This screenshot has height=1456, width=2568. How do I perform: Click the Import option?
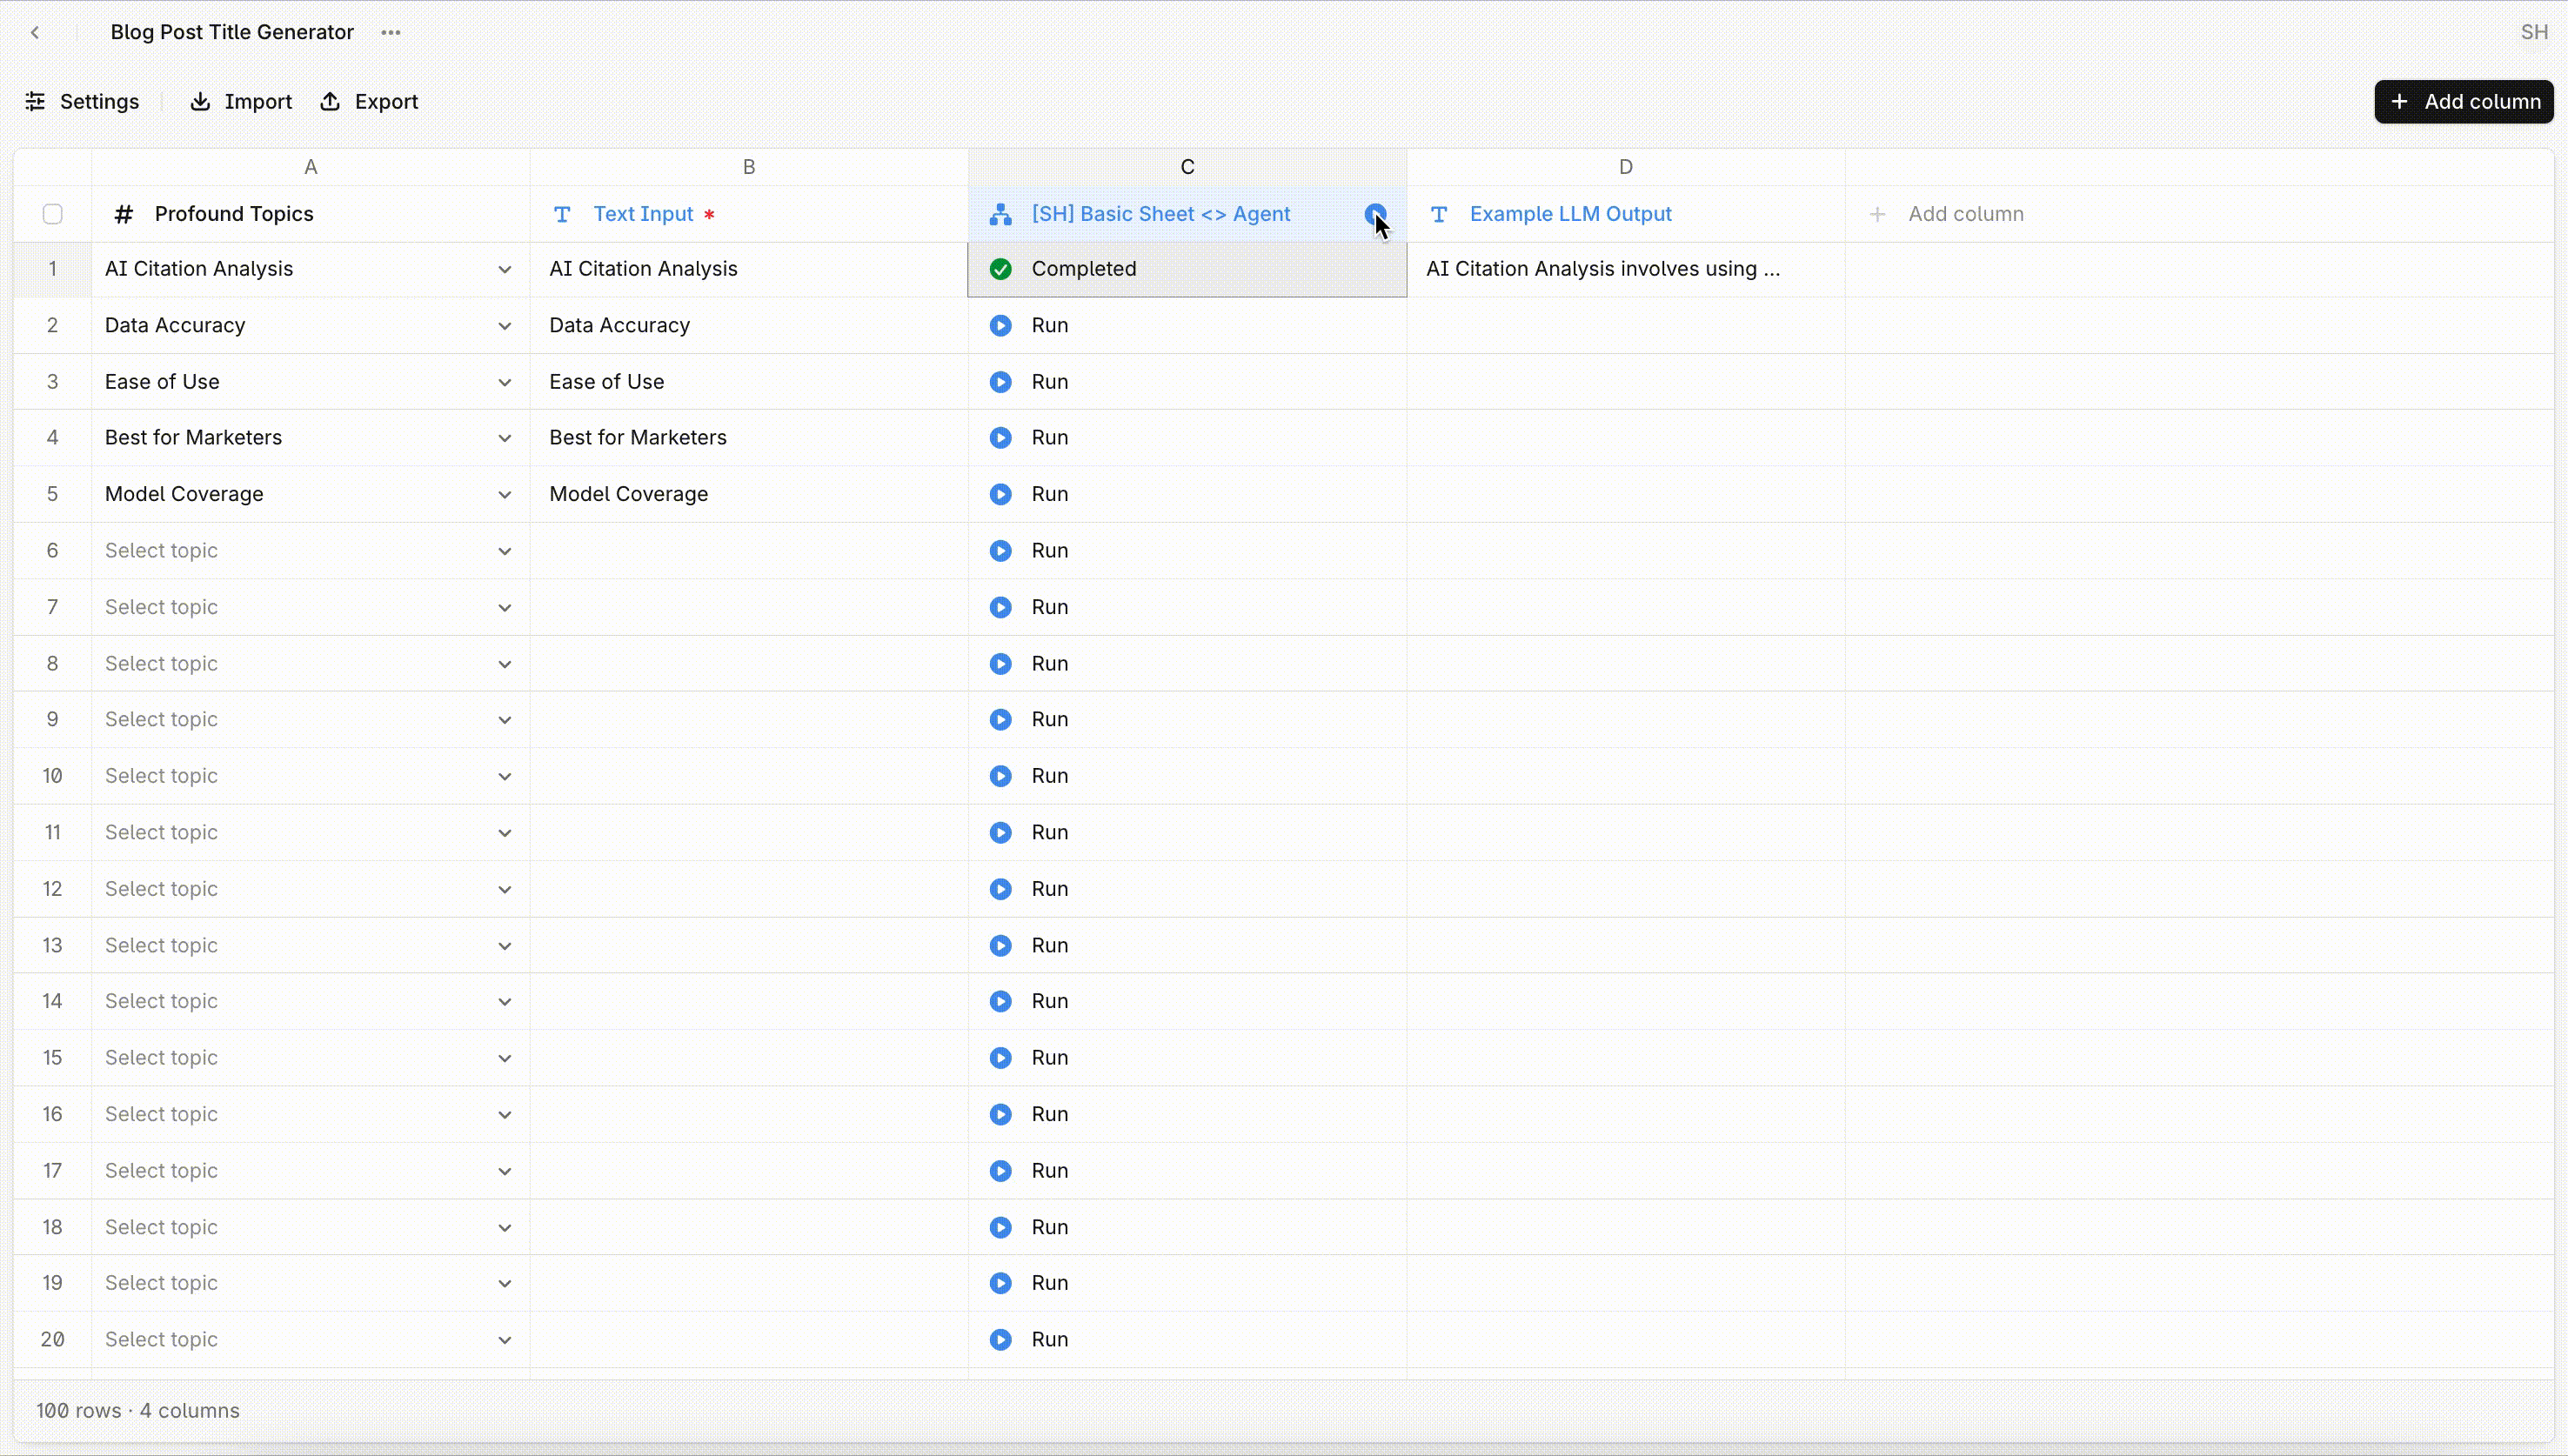point(241,102)
